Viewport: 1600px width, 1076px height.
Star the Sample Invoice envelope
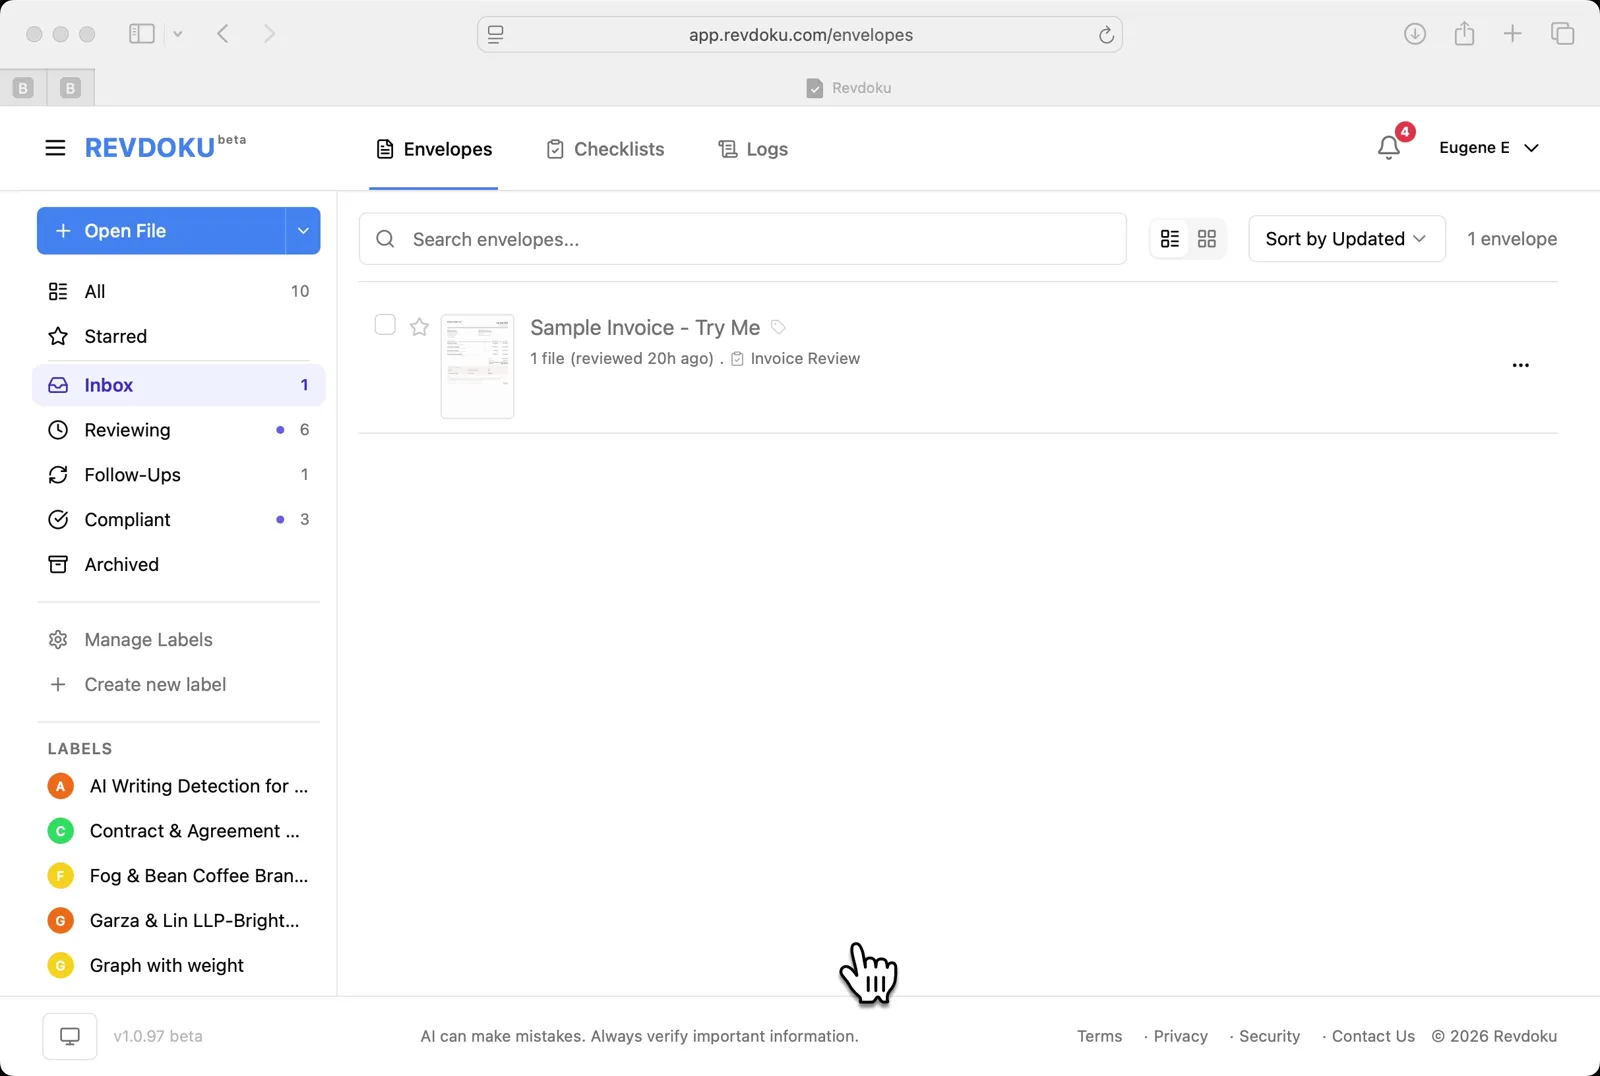[x=419, y=327]
